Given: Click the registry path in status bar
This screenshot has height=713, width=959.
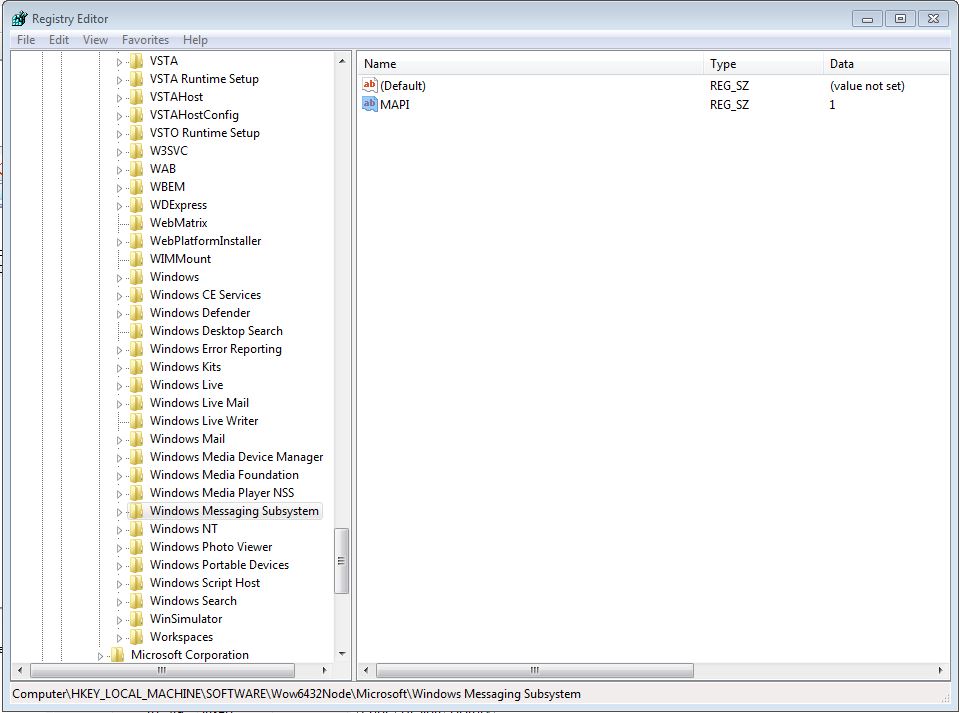Looking at the screenshot, I should 297,694.
